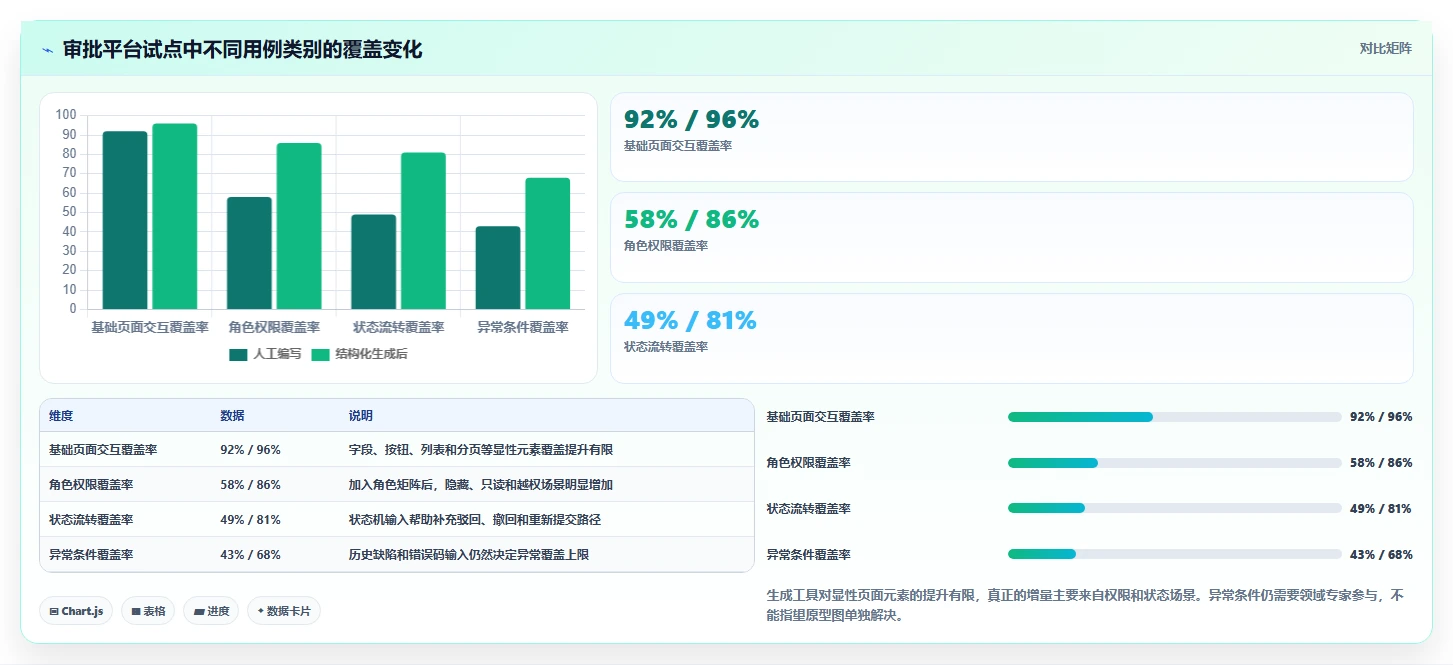Click the 角色权限覆盖率 table row name
This screenshot has height=665, width=1453.
(91, 485)
